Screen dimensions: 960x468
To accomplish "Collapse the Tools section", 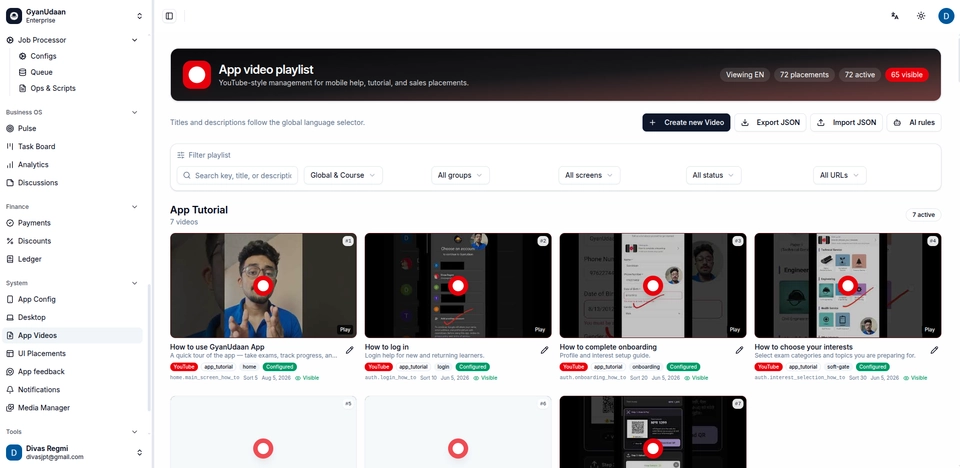I will (x=135, y=431).
